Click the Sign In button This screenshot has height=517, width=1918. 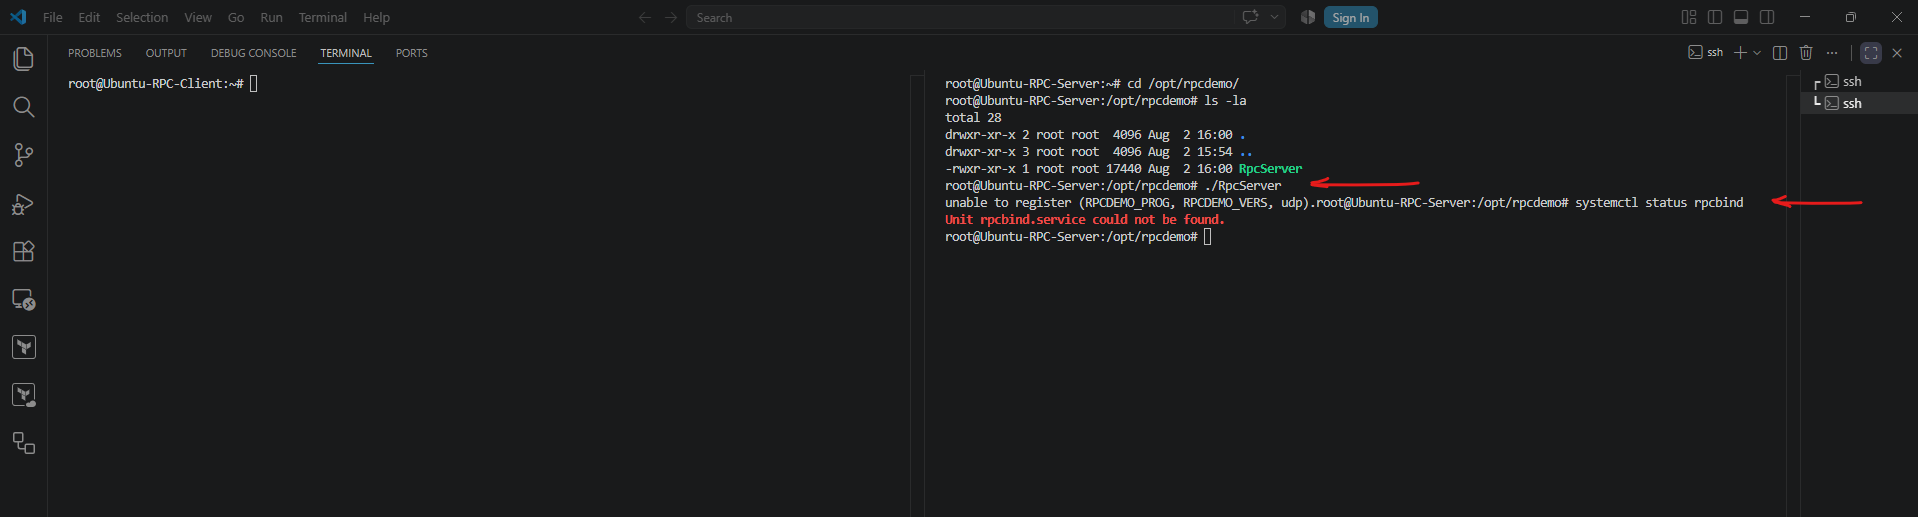[x=1350, y=17]
